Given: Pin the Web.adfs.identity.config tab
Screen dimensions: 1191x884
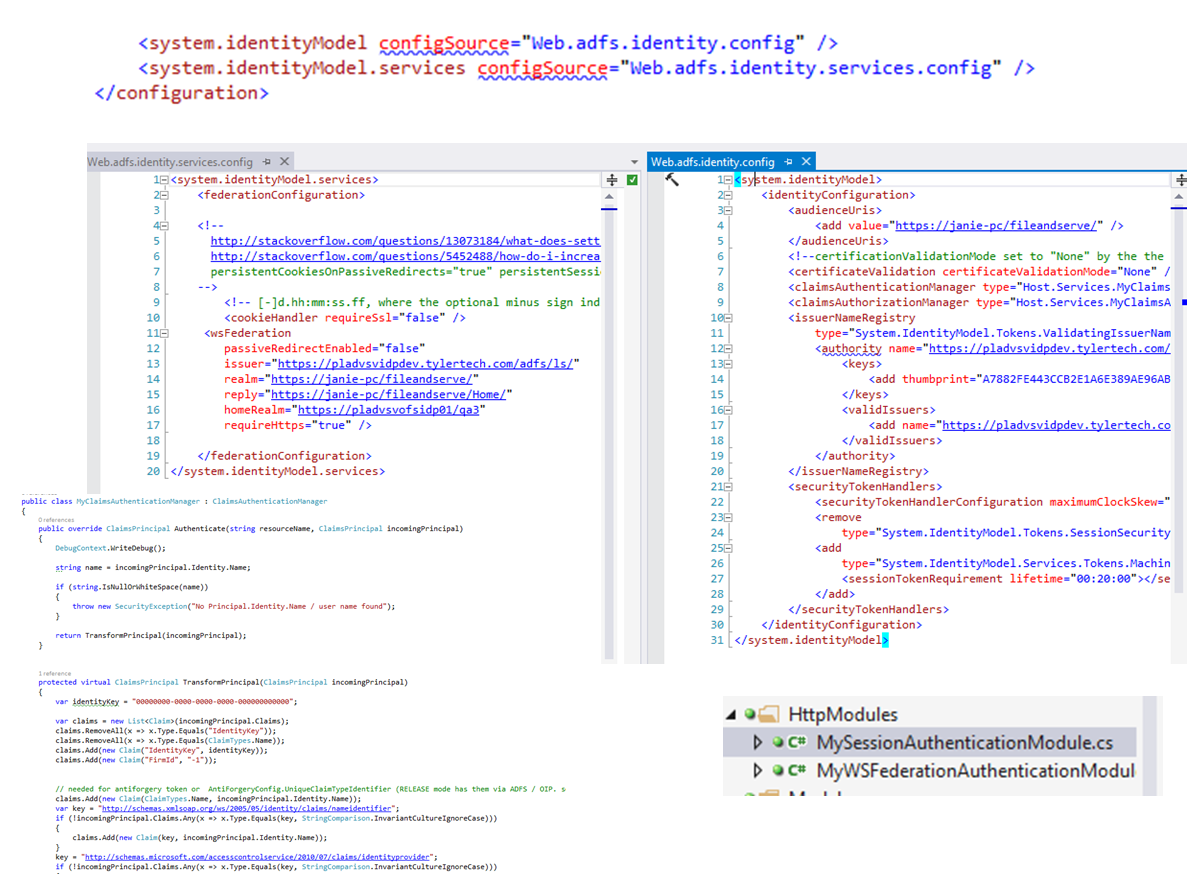Looking at the screenshot, I should [x=789, y=161].
